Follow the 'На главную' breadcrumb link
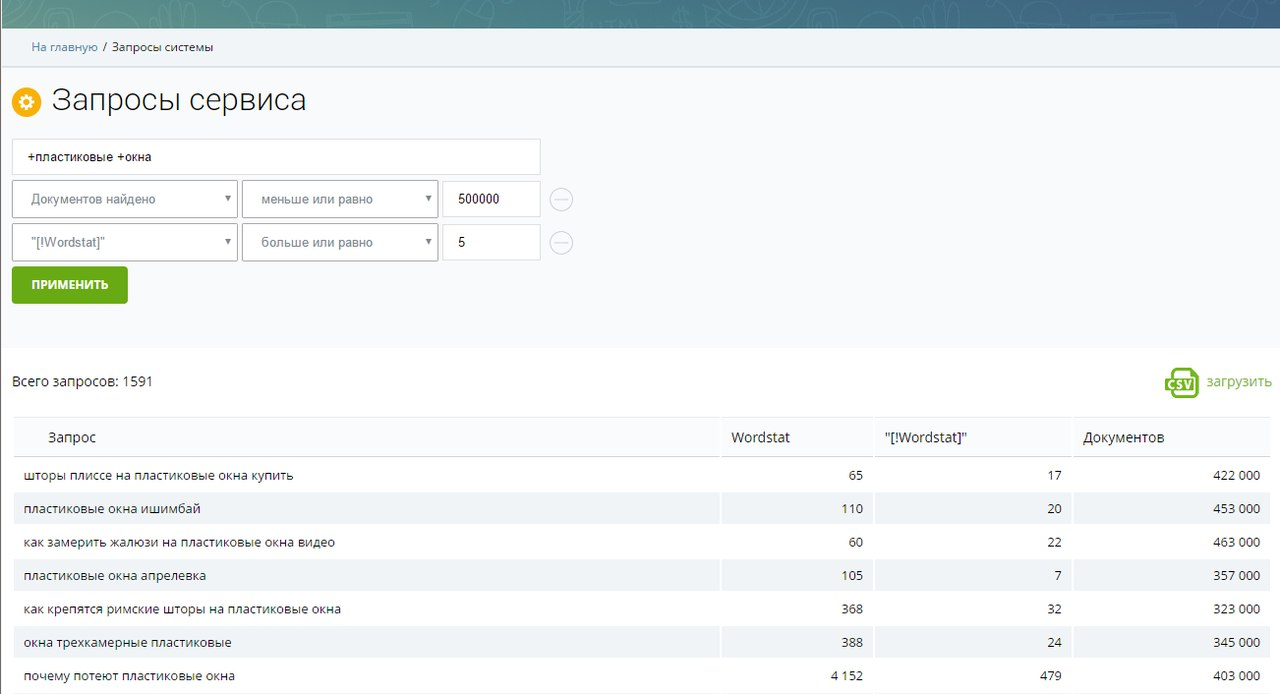This screenshot has width=1280, height=694. tap(64, 47)
